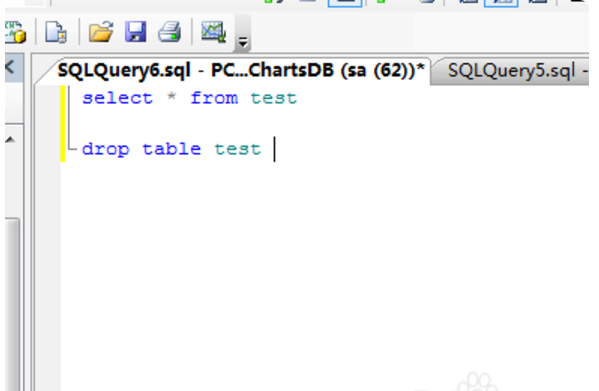This screenshot has width=599, height=391.
Task: Place cursor on the 'select' keyword
Action: (x=118, y=99)
